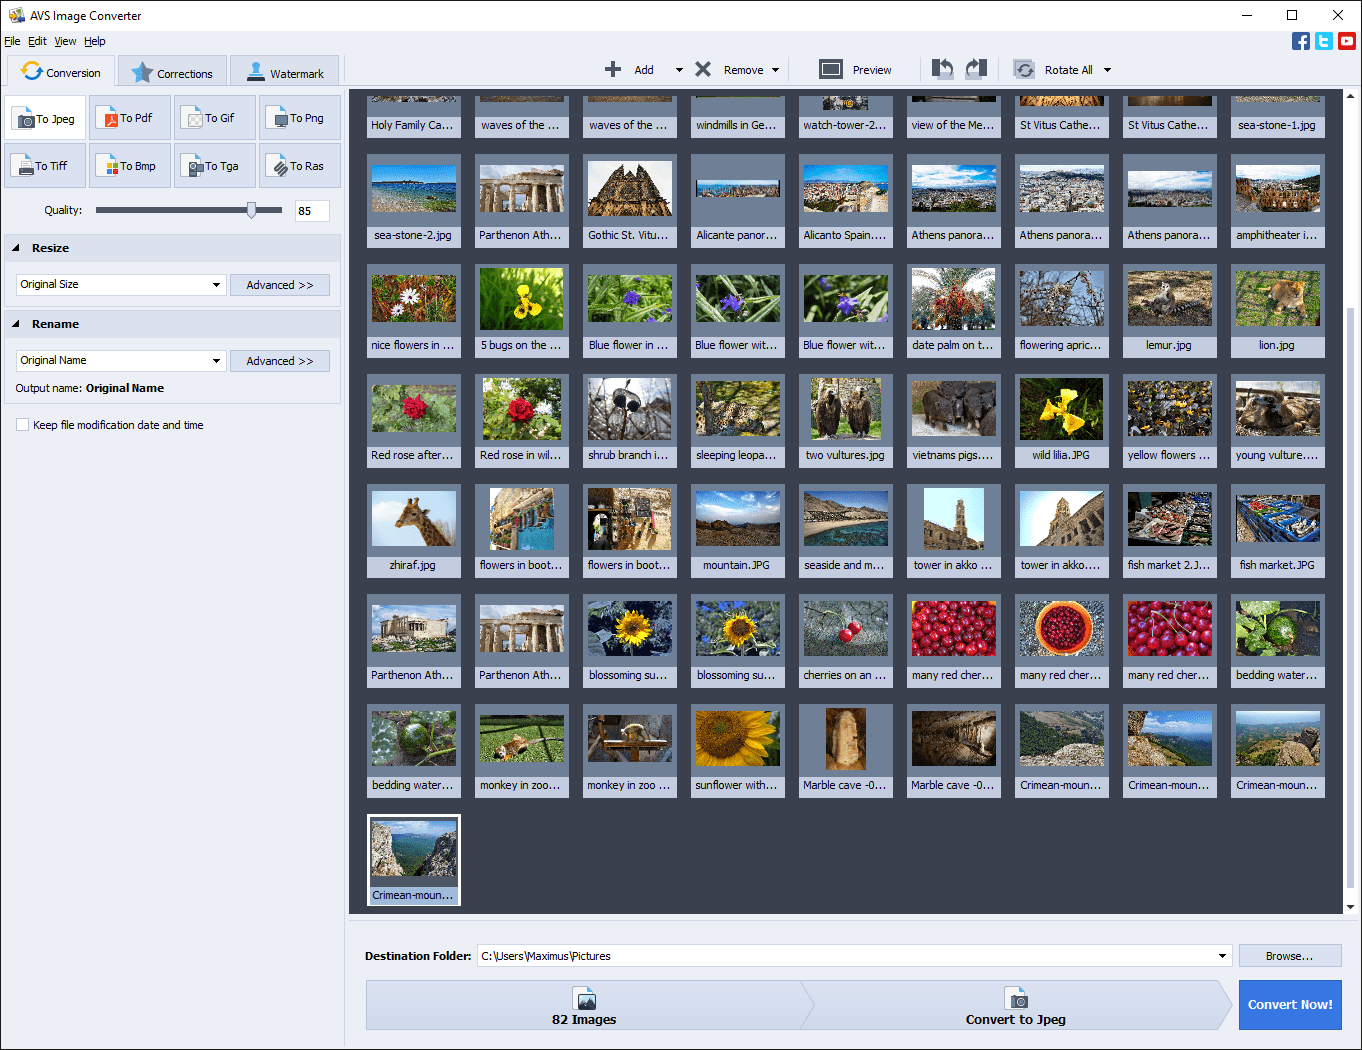Collapse the Resize section

(x=17, y=248)
